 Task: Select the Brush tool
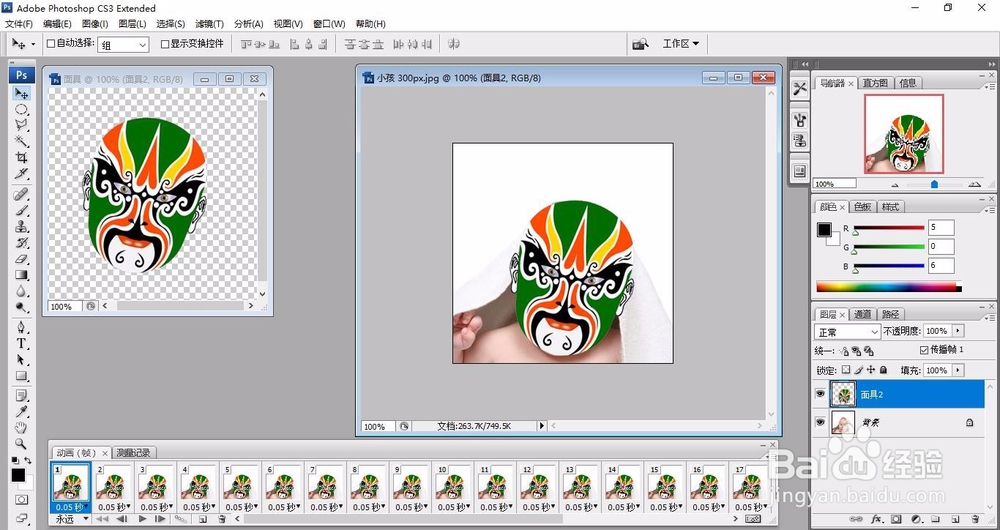click(x=21, y=210)
